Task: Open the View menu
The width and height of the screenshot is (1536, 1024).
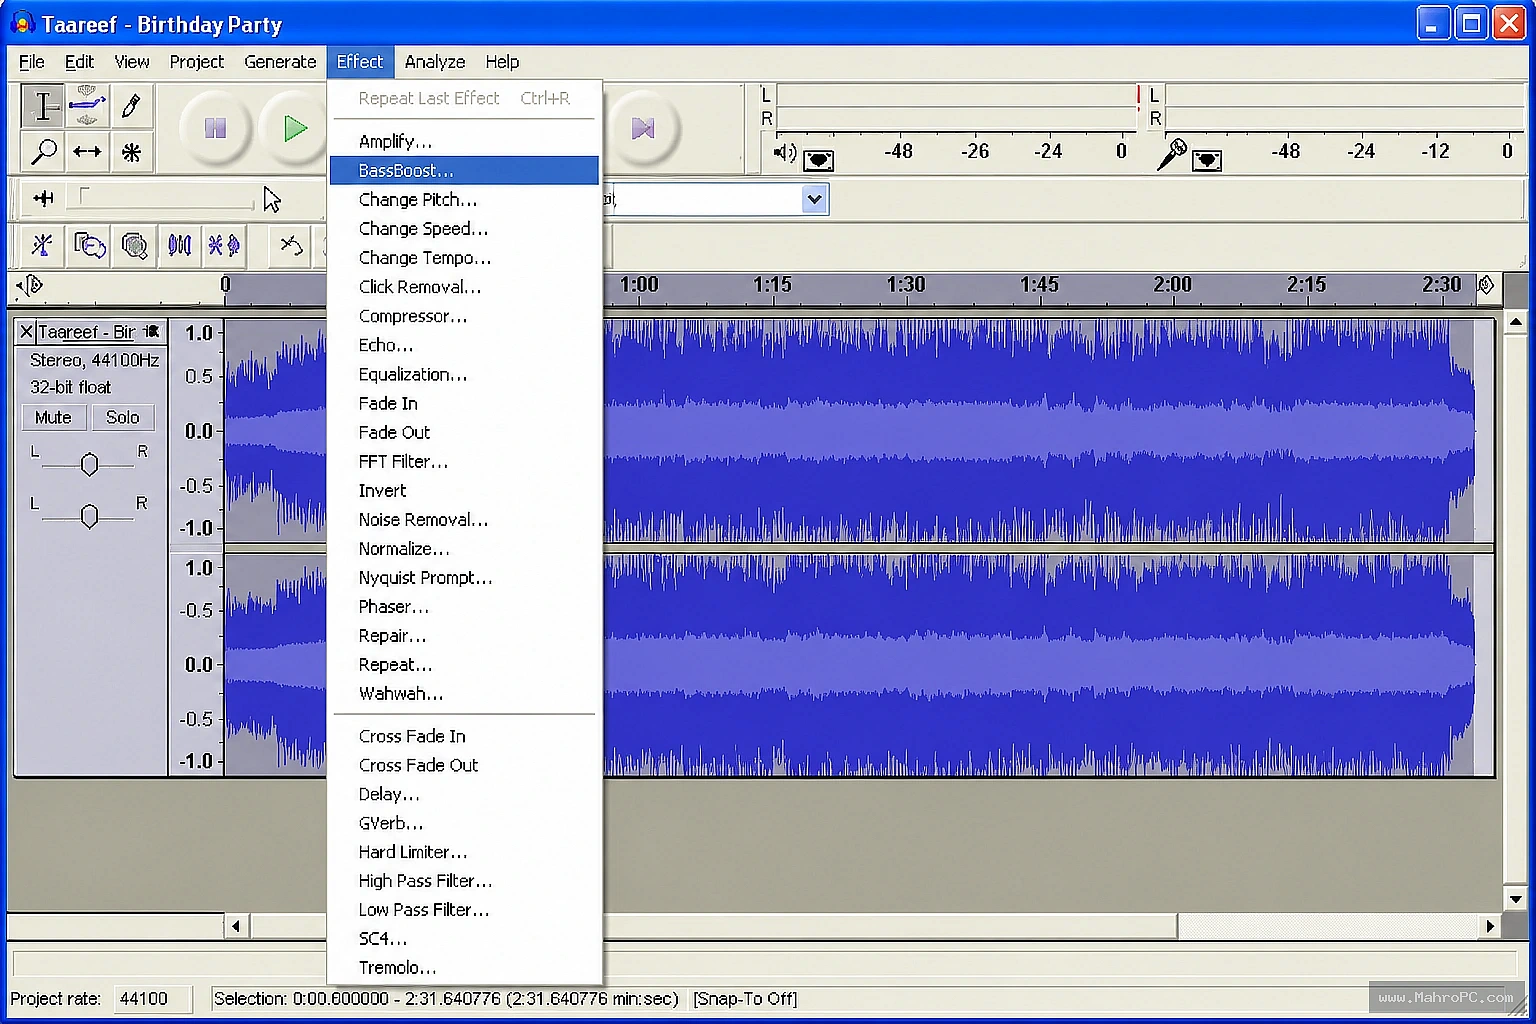Action: pos(132,62)
